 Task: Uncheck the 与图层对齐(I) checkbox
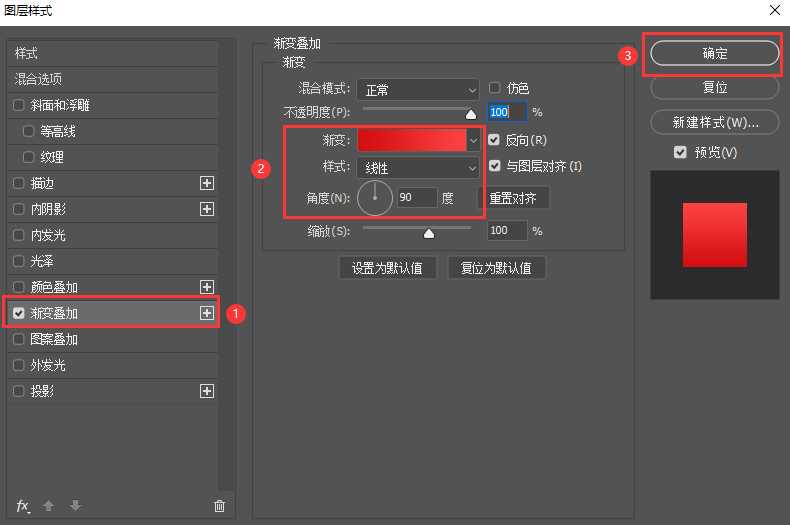(494, 166)
